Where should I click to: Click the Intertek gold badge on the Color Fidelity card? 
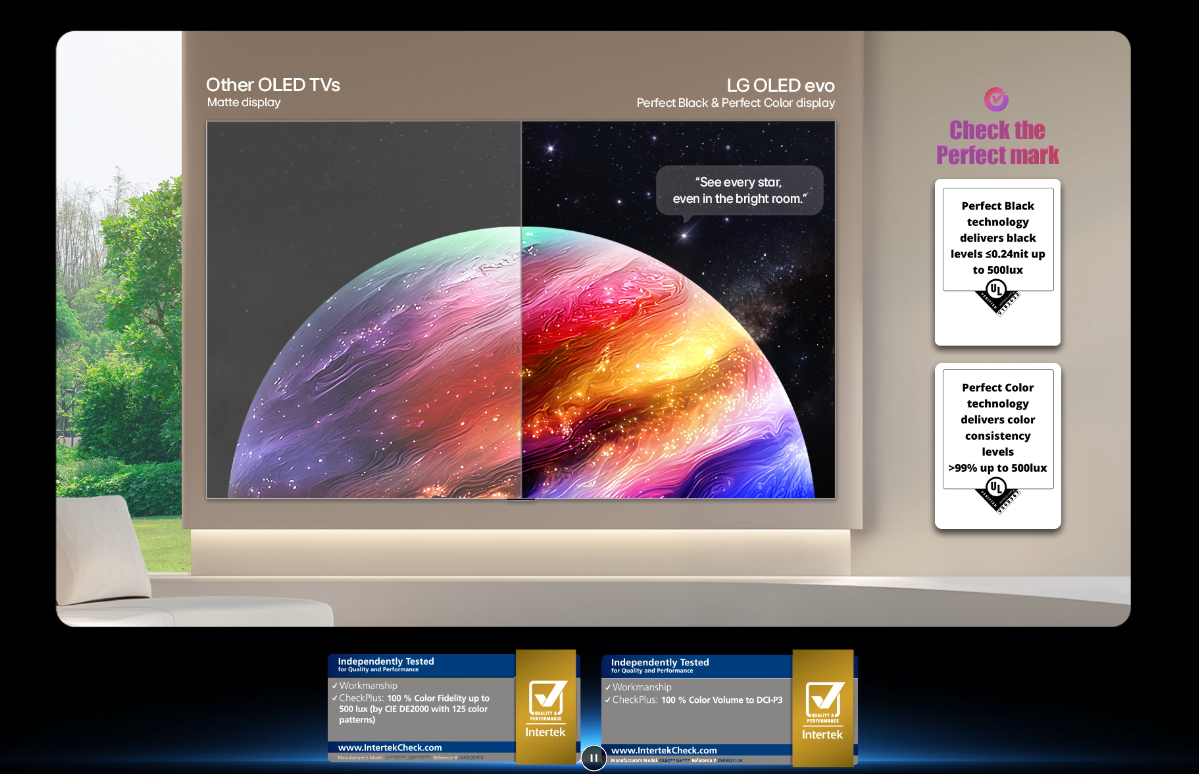point(546,705)
